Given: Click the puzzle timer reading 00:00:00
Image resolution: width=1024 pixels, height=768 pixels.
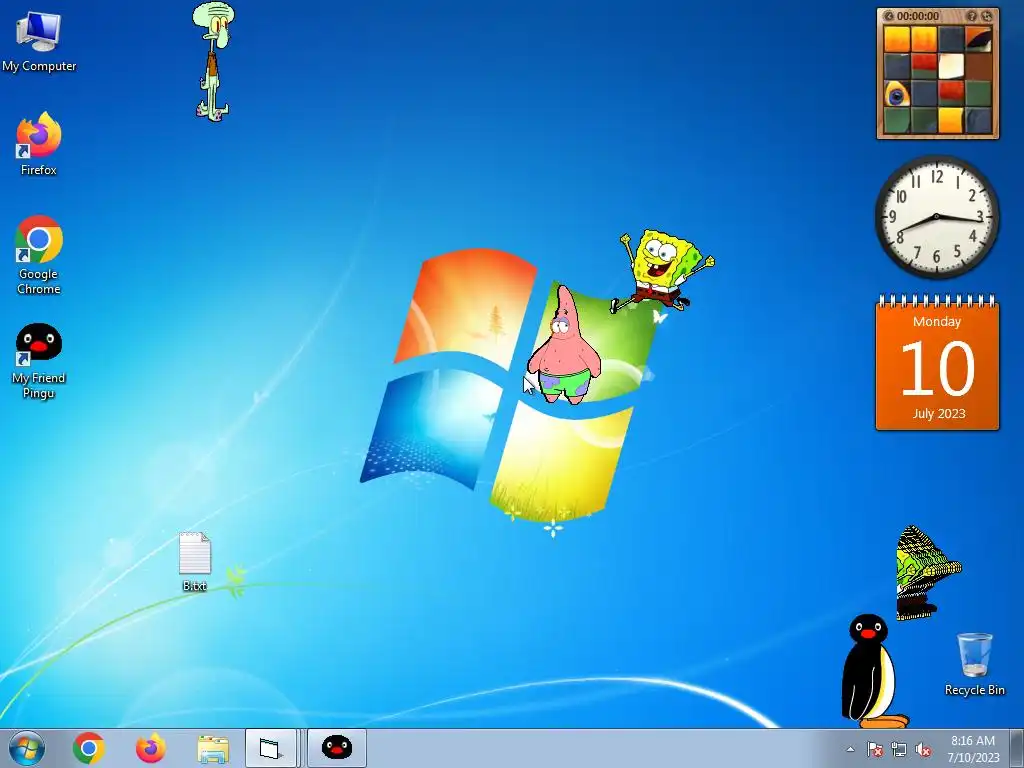Looking at the screenshot, I should (918, 16).
